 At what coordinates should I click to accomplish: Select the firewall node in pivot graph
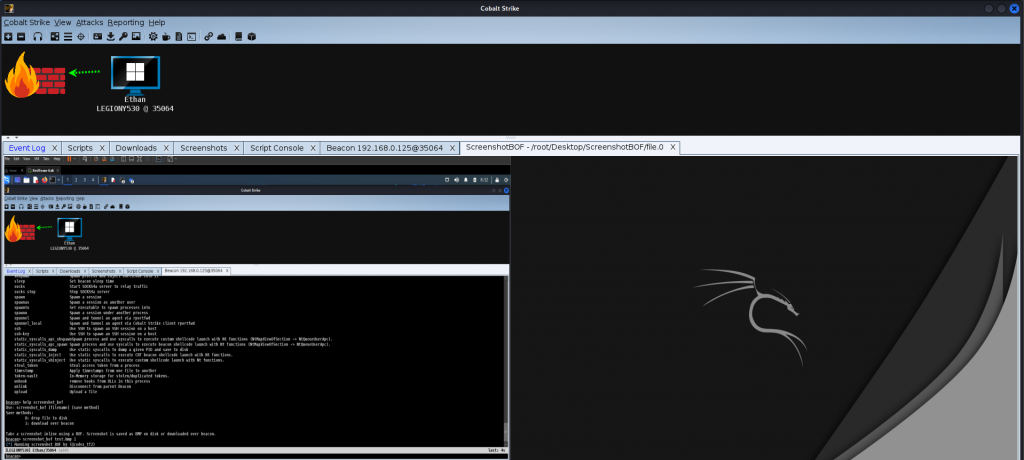[x=35, y=74]
